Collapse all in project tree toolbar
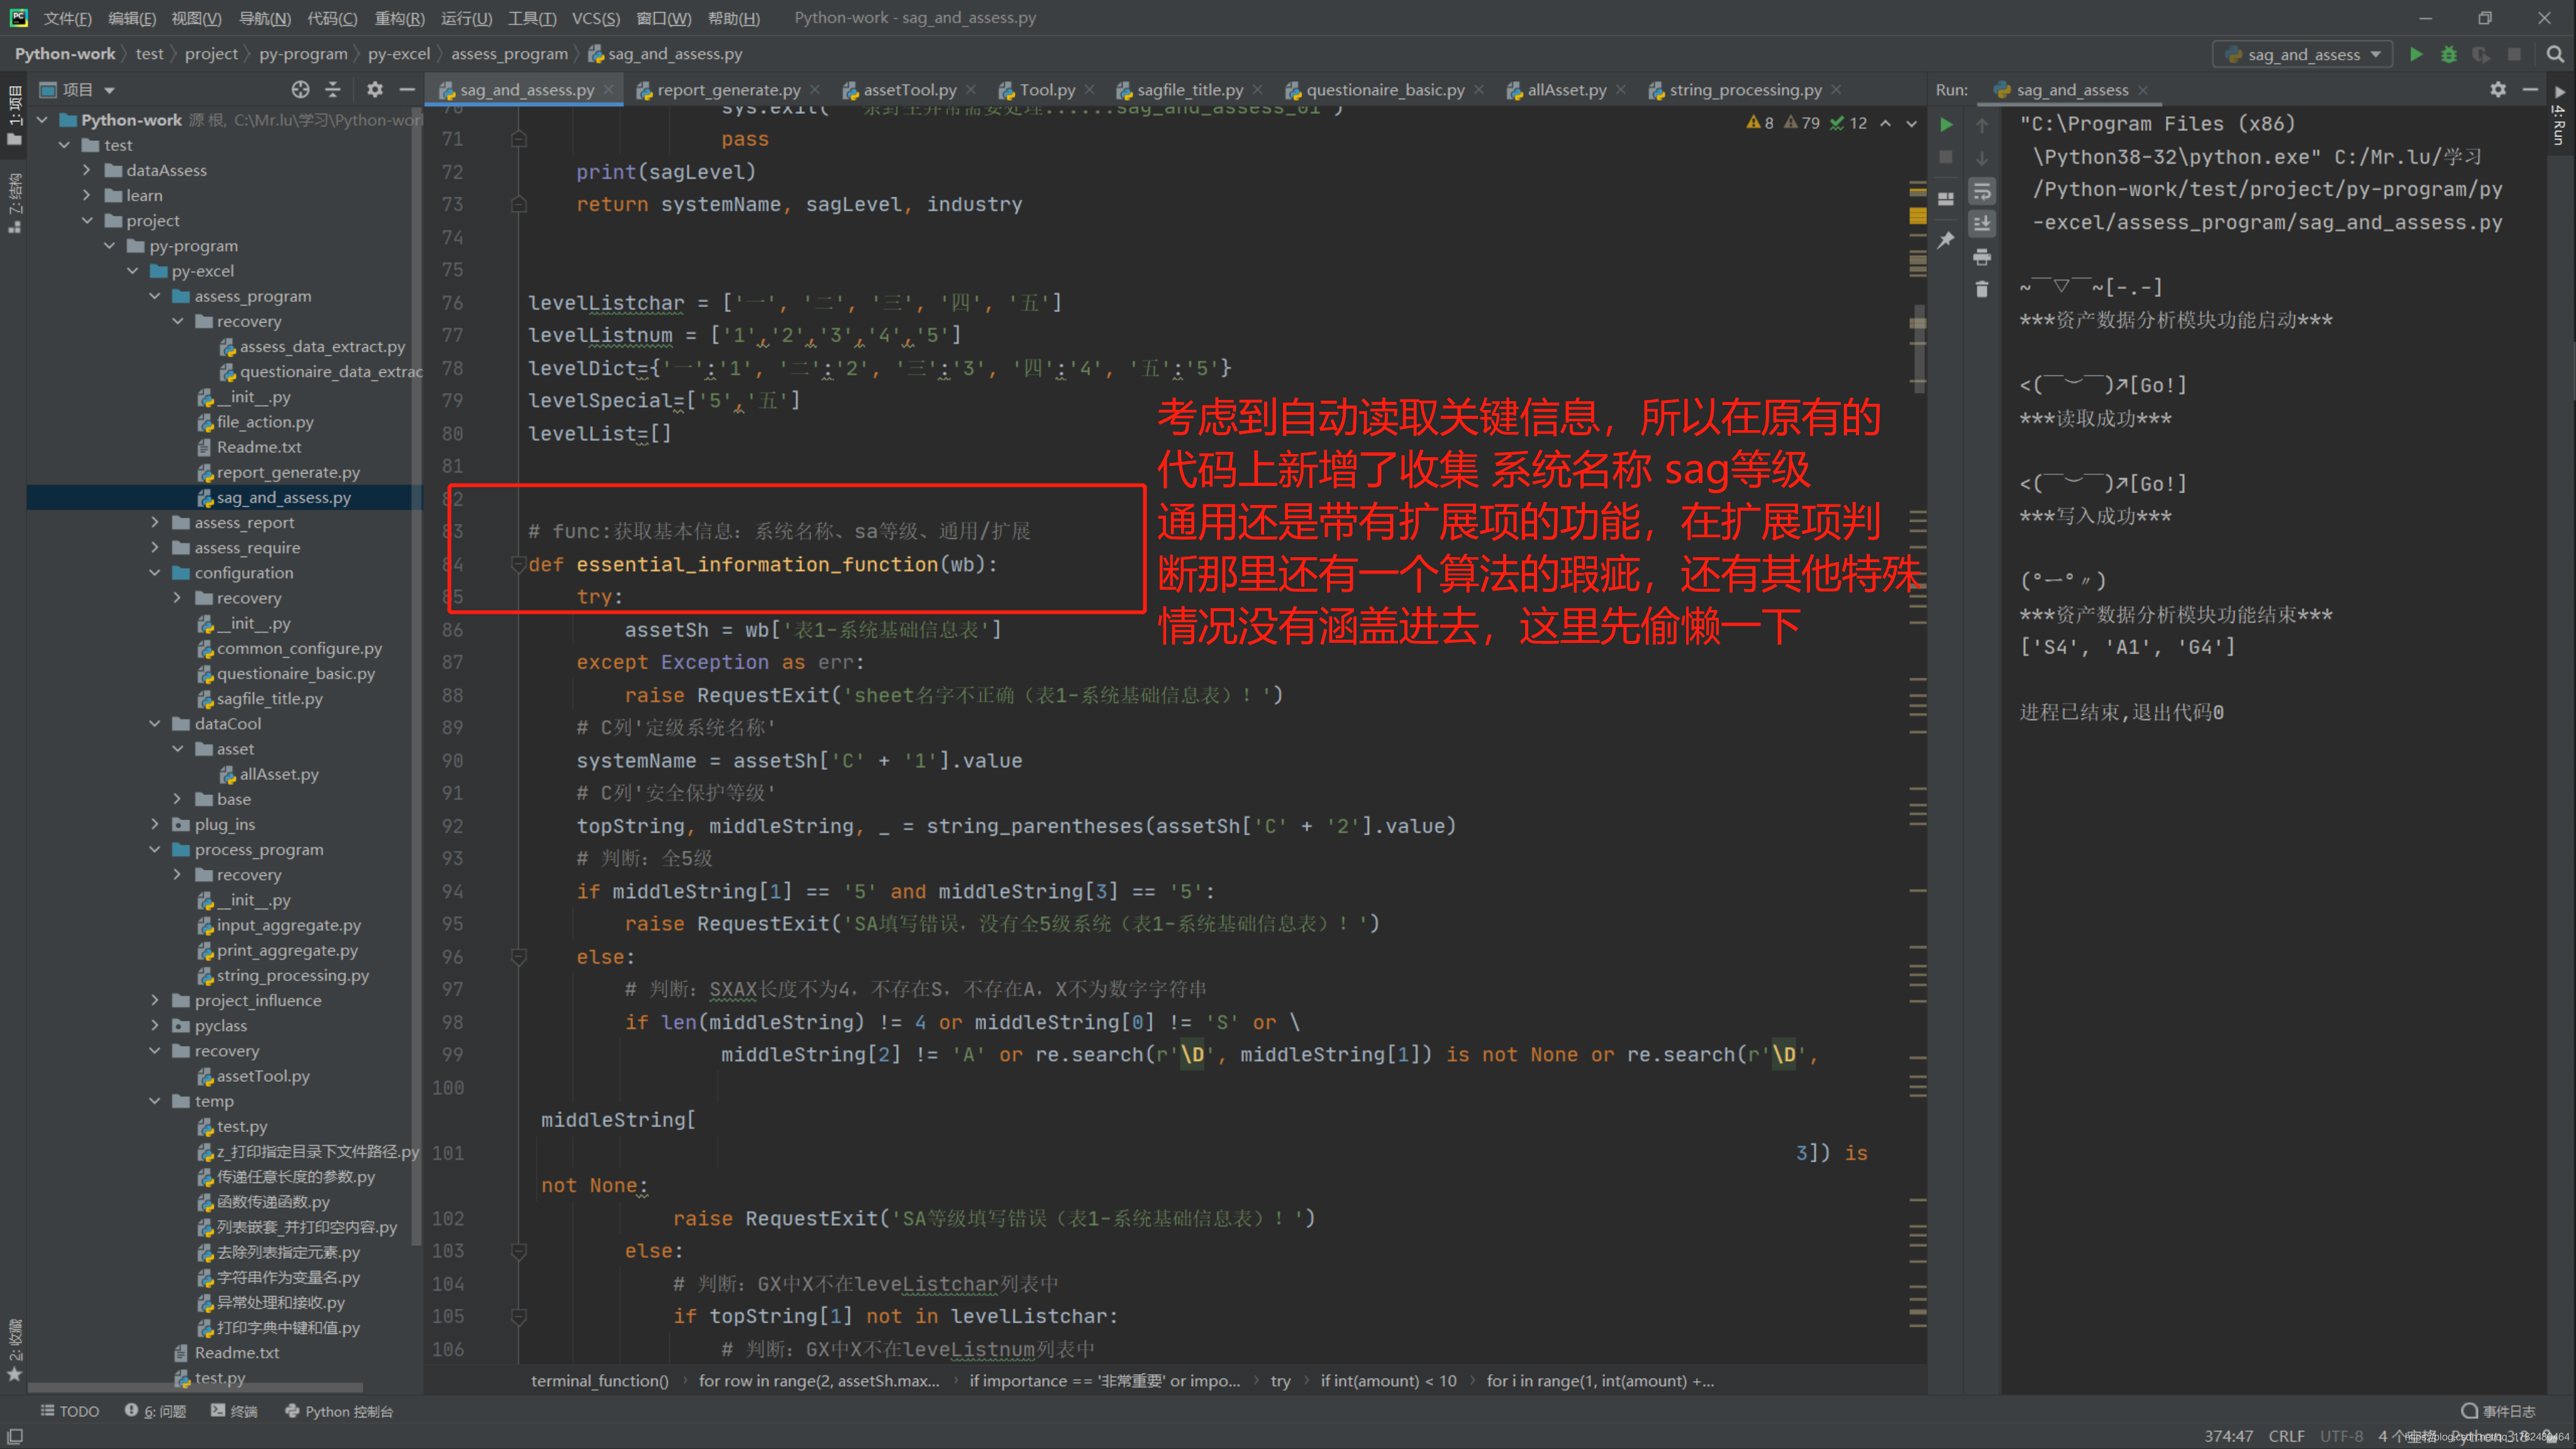The width and height of the screenshot is (2576, 1449). point(333,90)
